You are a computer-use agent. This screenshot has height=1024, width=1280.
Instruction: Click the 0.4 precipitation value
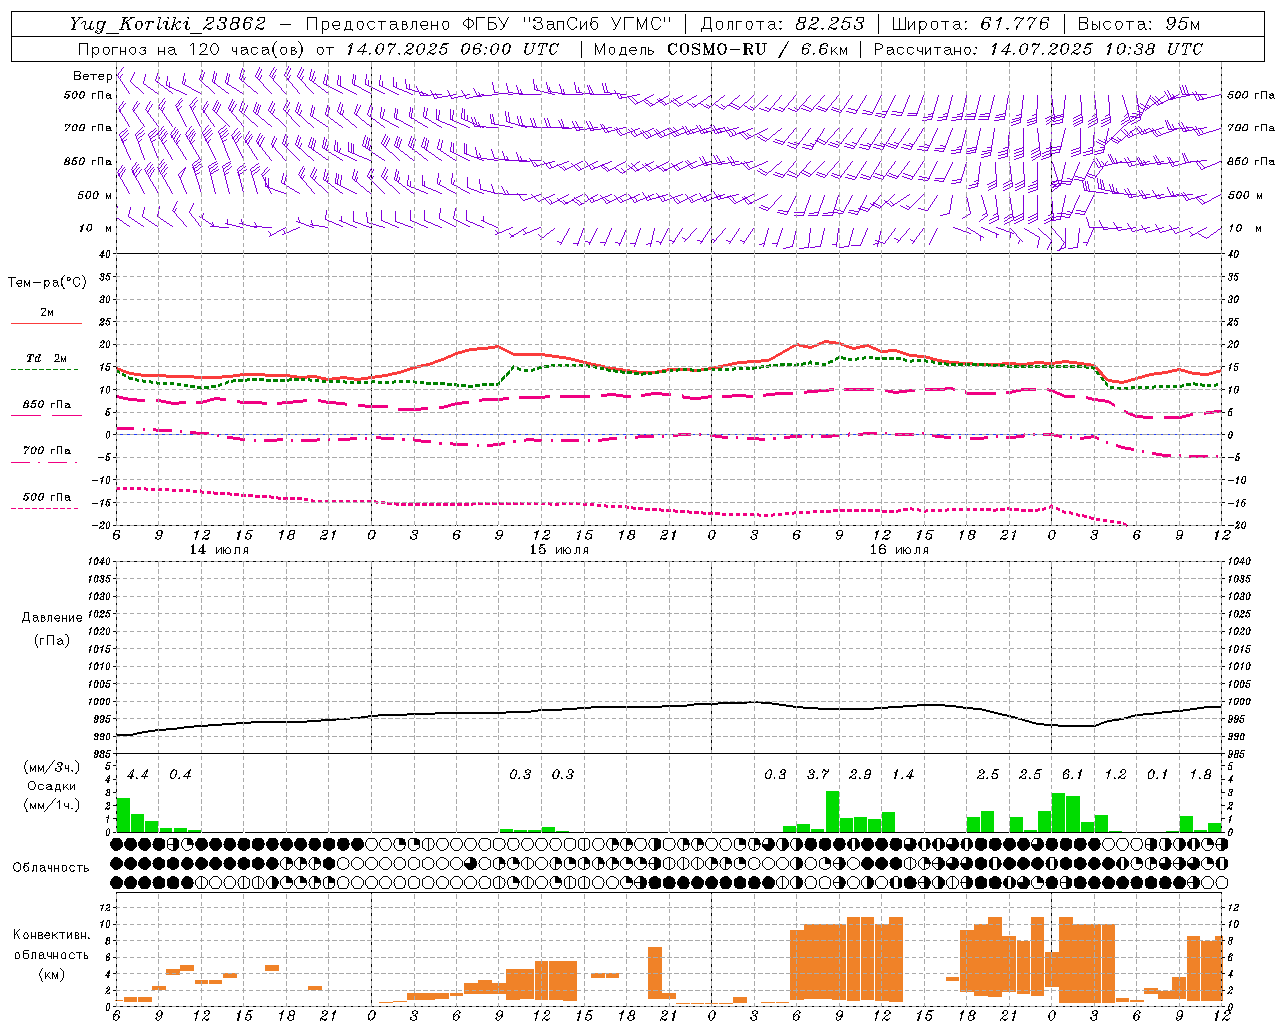click(180, 774)
